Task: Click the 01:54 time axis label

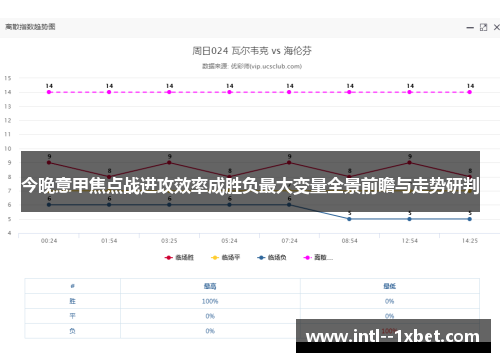Action: click(109, 241)
